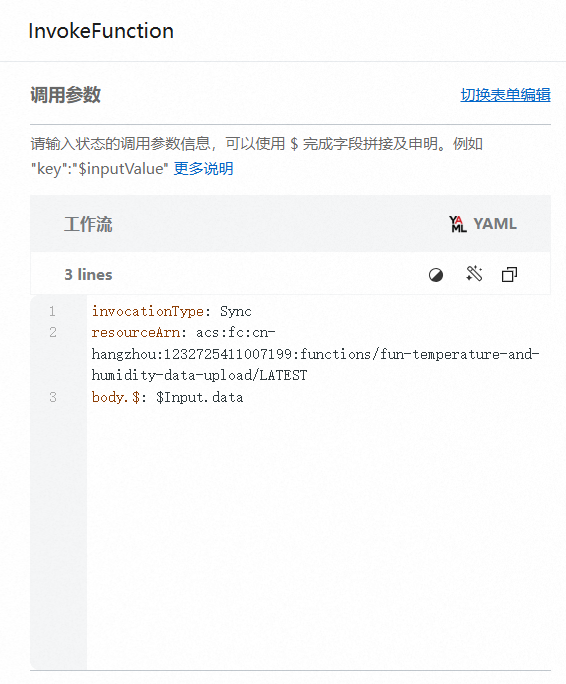Image resolution: width=566 pixels, height=684 pixels.
Task: Click the 调用参数 section heading
Action: pos(65,95)
